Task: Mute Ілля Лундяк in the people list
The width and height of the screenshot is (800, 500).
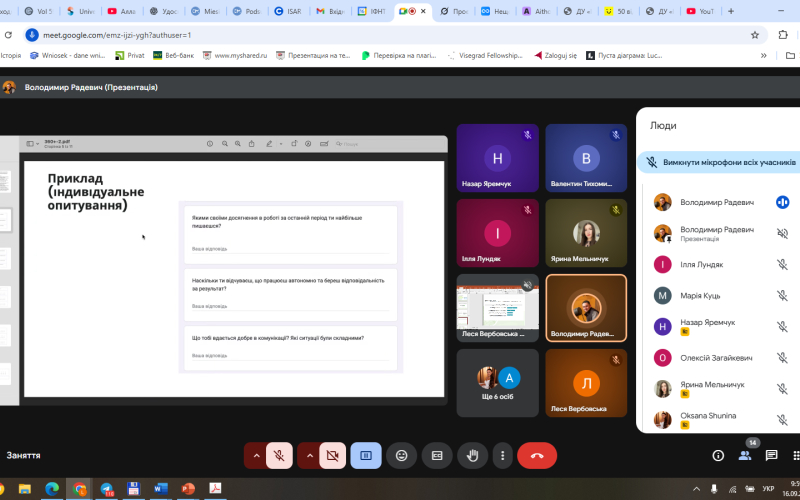Action: point(782,264)
